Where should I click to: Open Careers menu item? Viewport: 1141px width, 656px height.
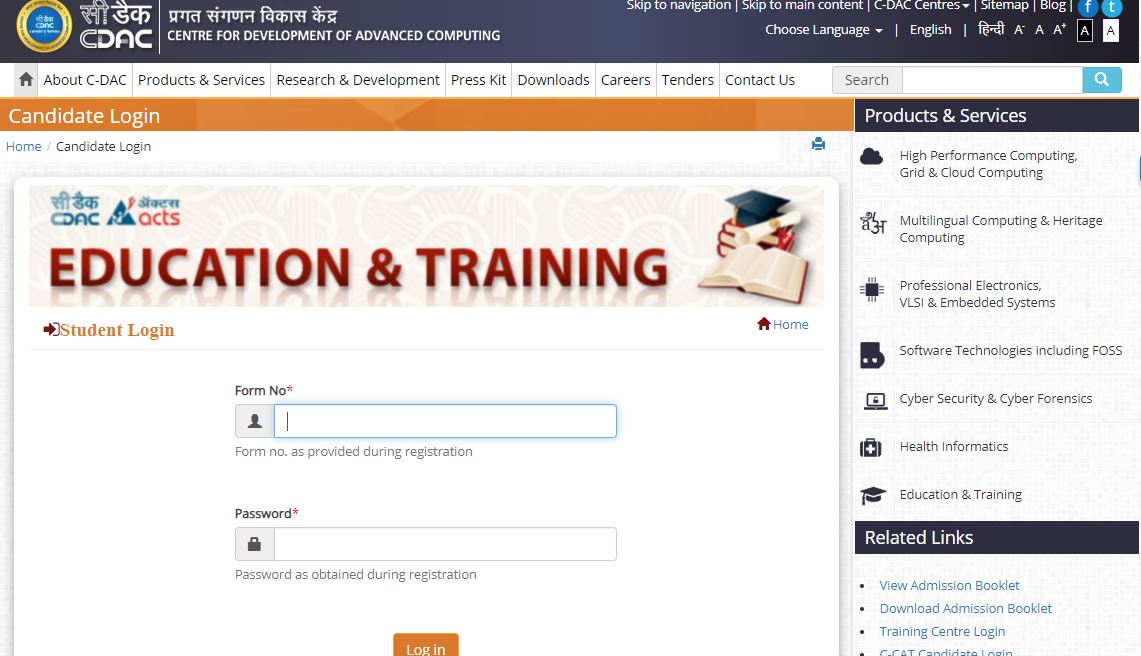(x=626, y=80)
